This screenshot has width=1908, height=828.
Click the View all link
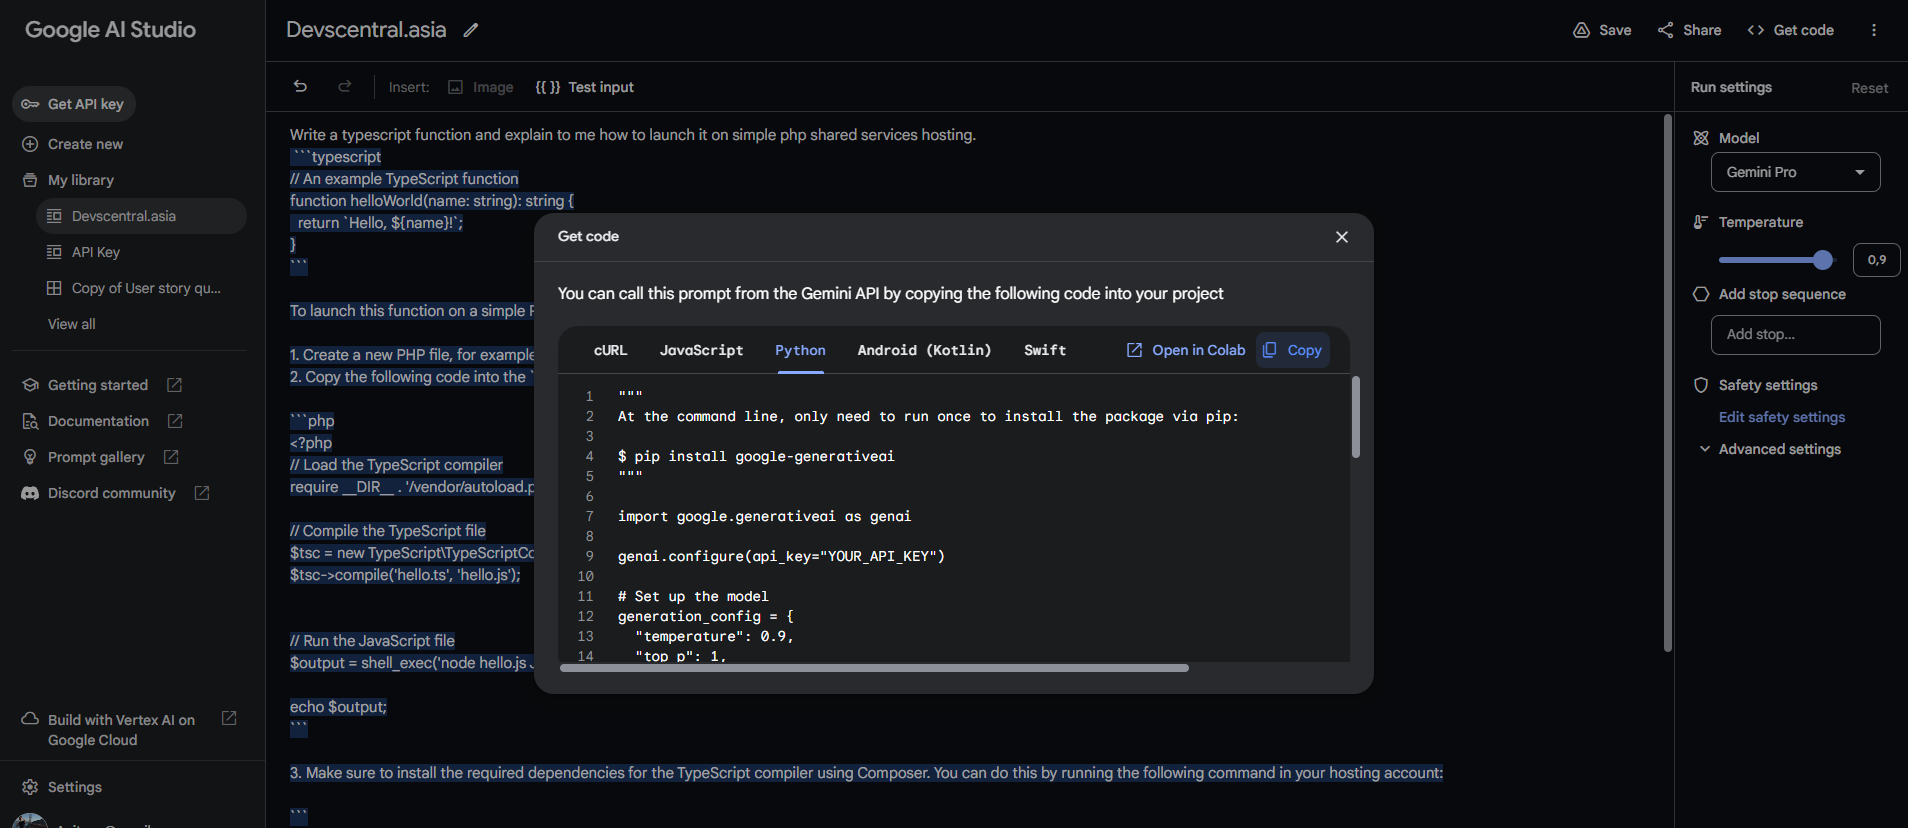click(72, 324)
